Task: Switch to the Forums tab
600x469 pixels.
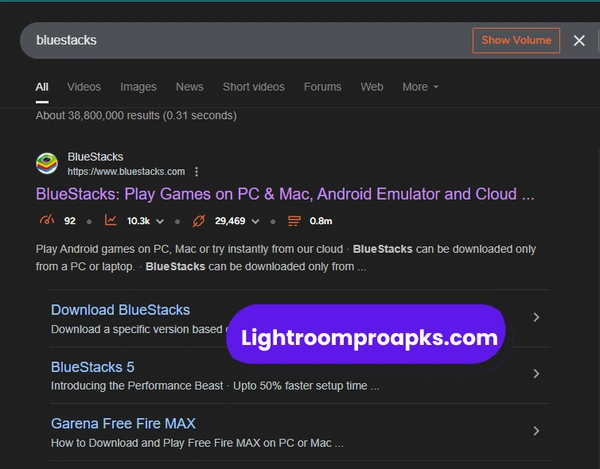Action: (323, 87)
